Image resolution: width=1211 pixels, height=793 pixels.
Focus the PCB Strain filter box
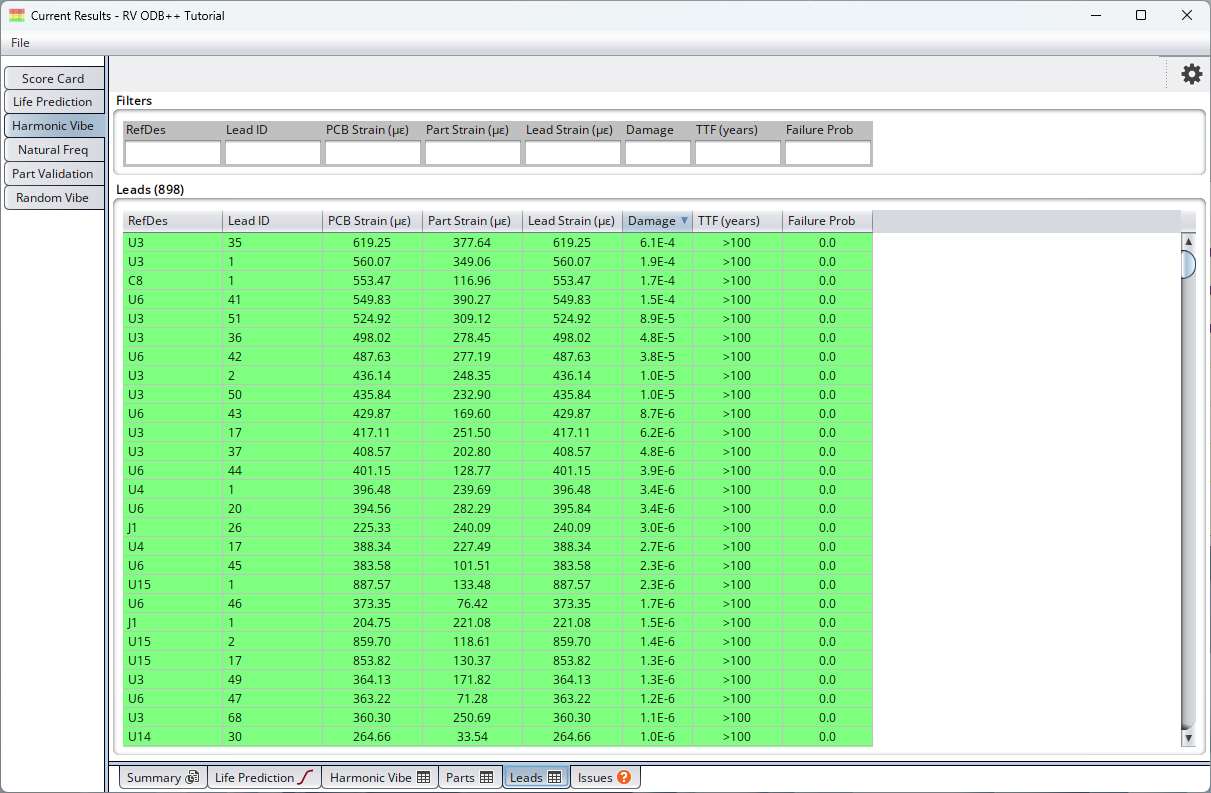pyautogui.click(x=372, y=153)
